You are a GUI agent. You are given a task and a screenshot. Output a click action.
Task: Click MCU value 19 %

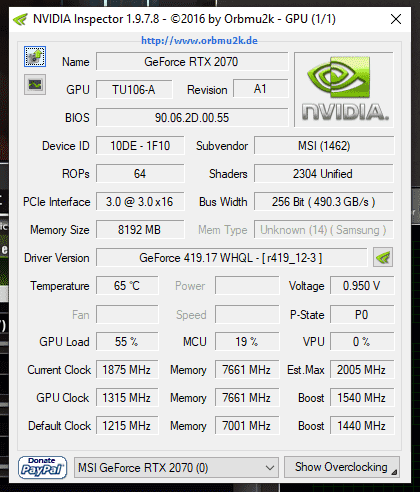pyautogui.click(x=247, y=341)
